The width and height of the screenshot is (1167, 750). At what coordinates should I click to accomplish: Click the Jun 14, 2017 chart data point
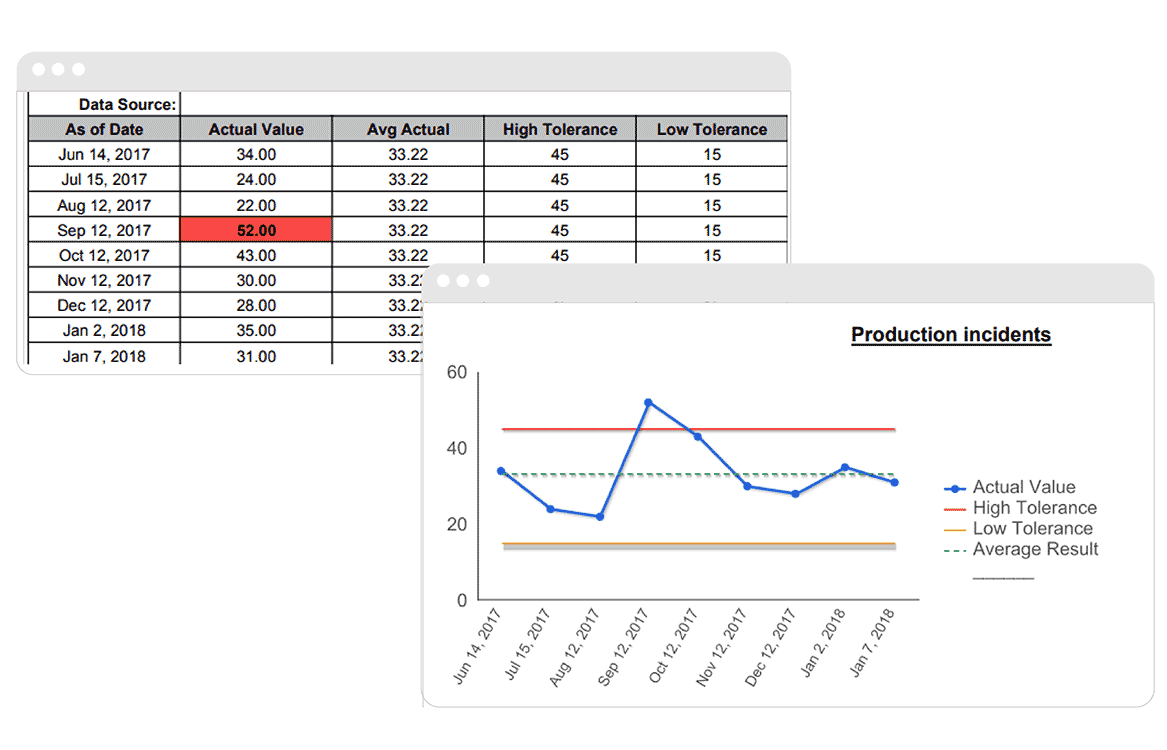pyautogui.click(x=501, y=471)
